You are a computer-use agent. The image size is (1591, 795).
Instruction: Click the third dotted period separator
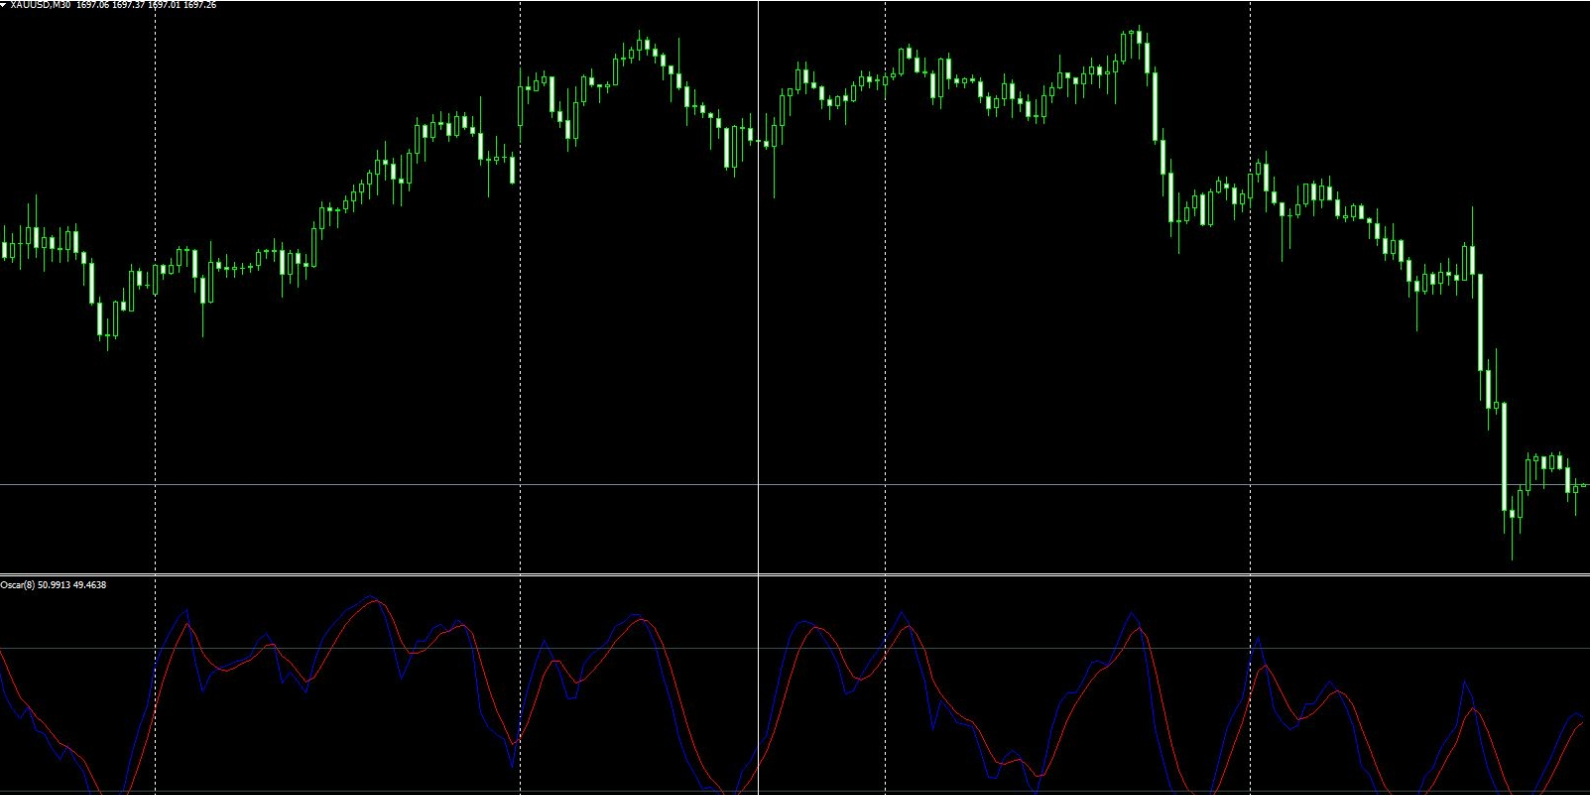click(885, 400)
